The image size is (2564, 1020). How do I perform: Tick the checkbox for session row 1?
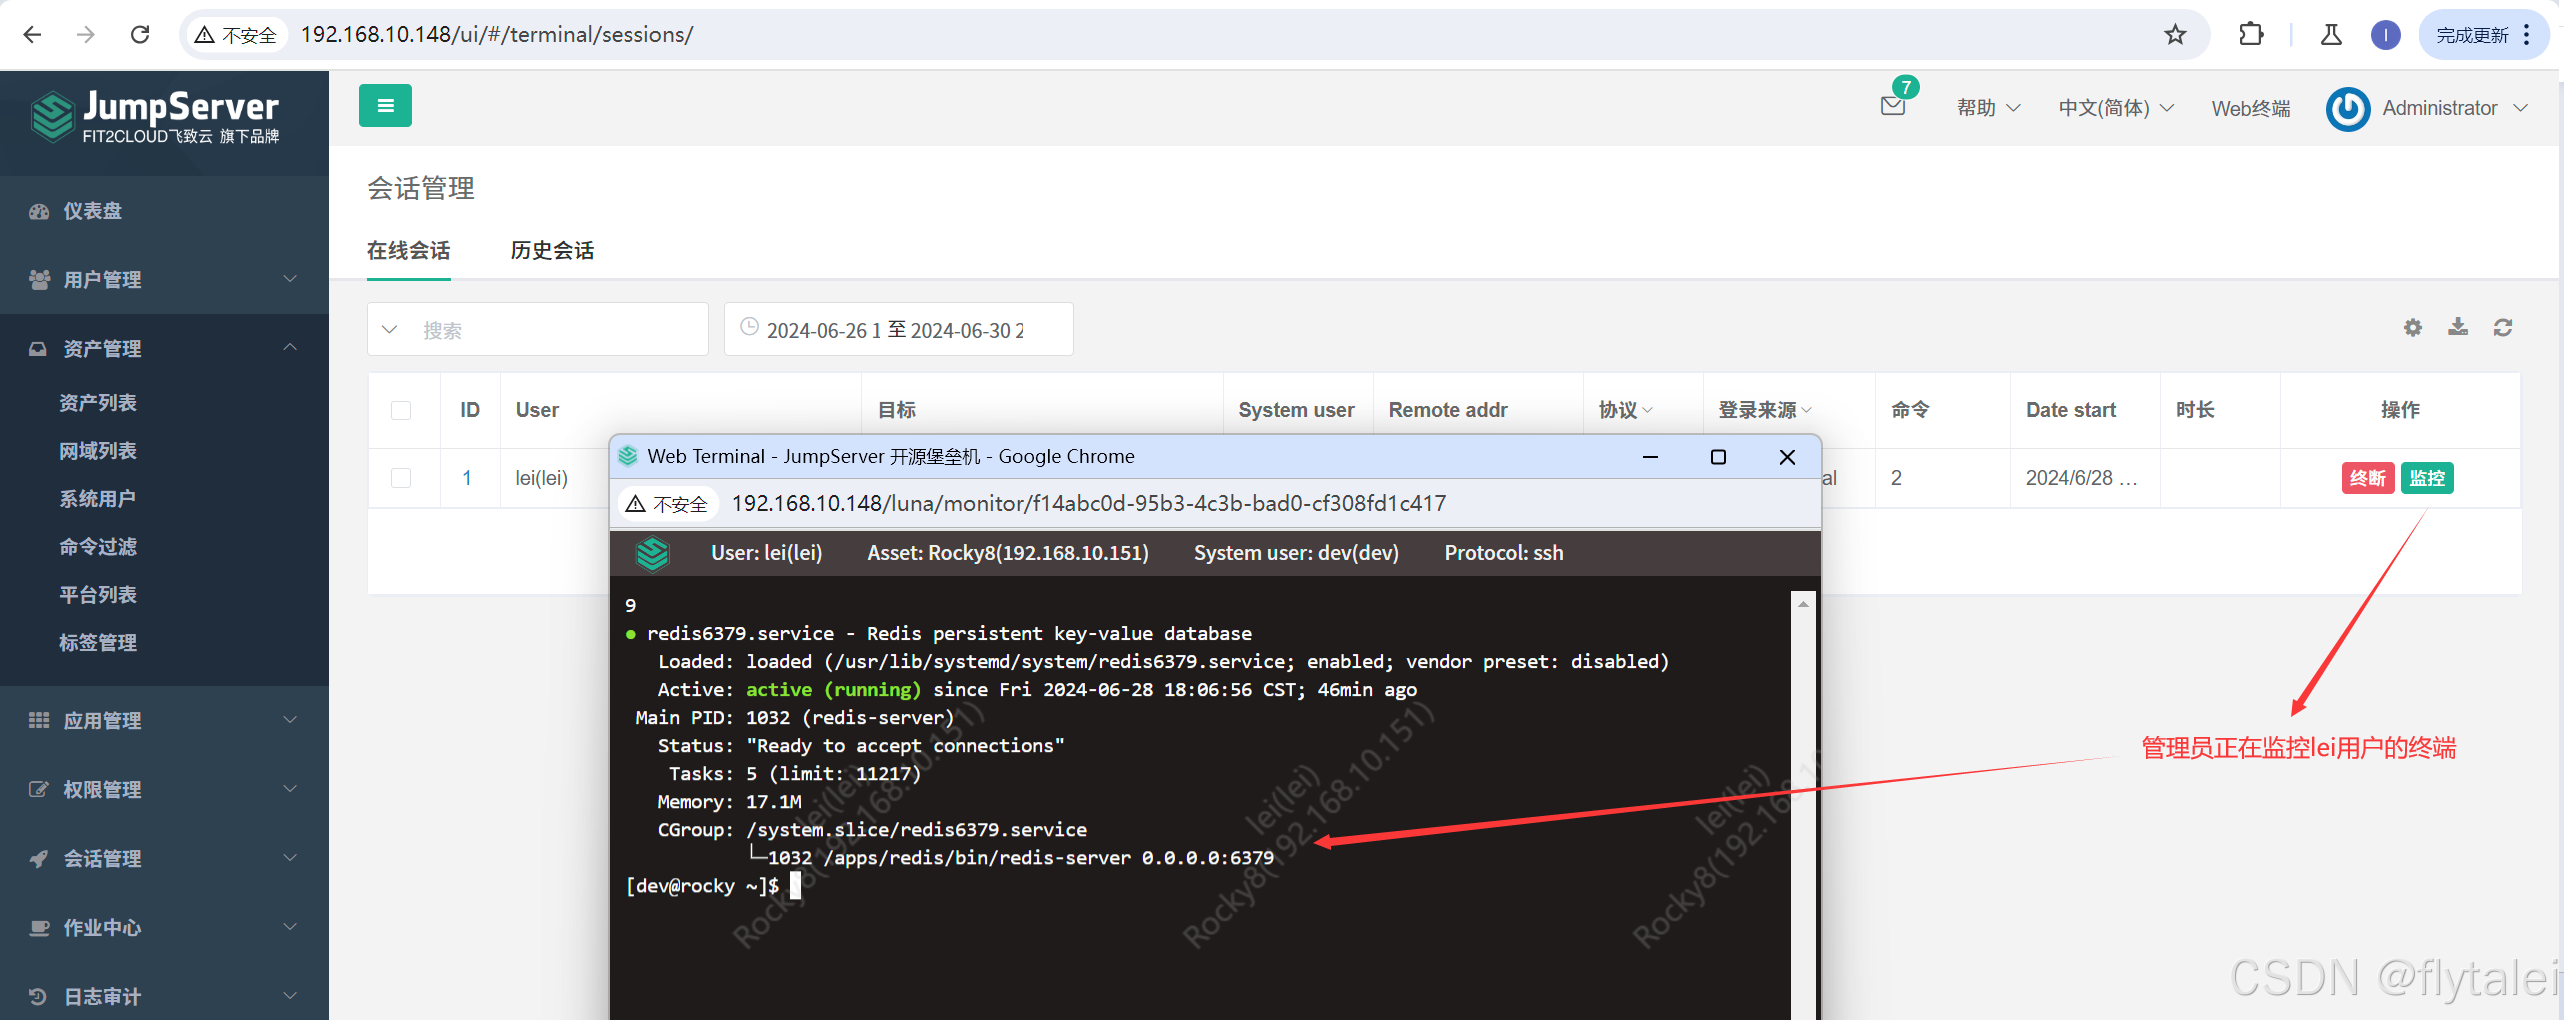coord(401,478)
